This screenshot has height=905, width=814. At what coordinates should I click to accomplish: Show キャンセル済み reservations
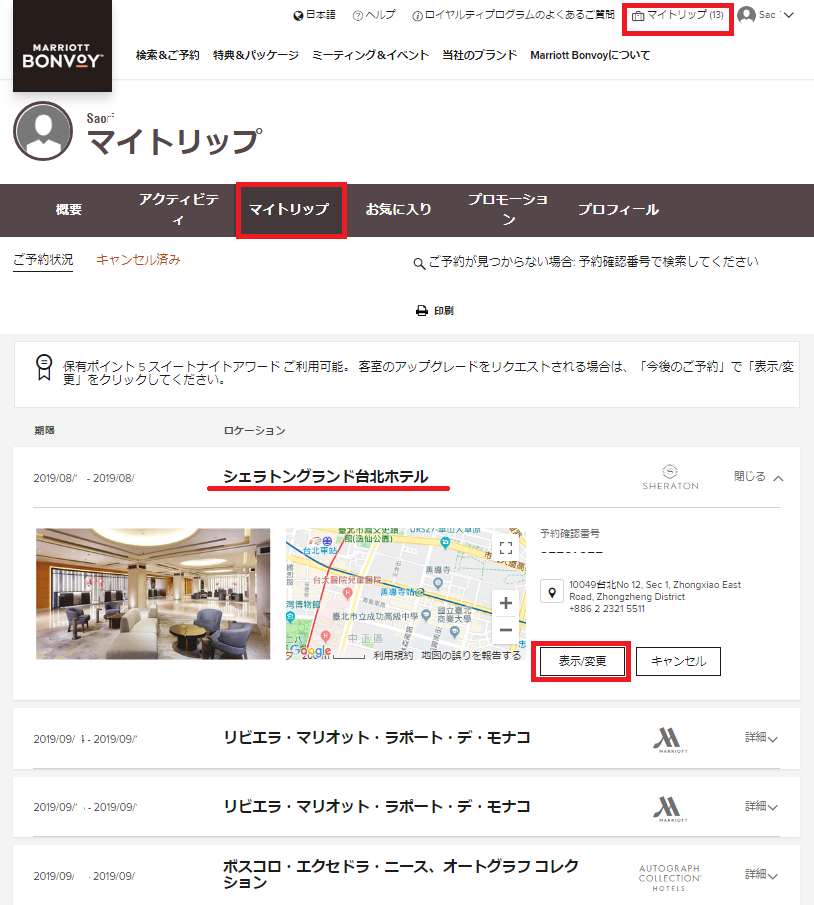(138, 260)
